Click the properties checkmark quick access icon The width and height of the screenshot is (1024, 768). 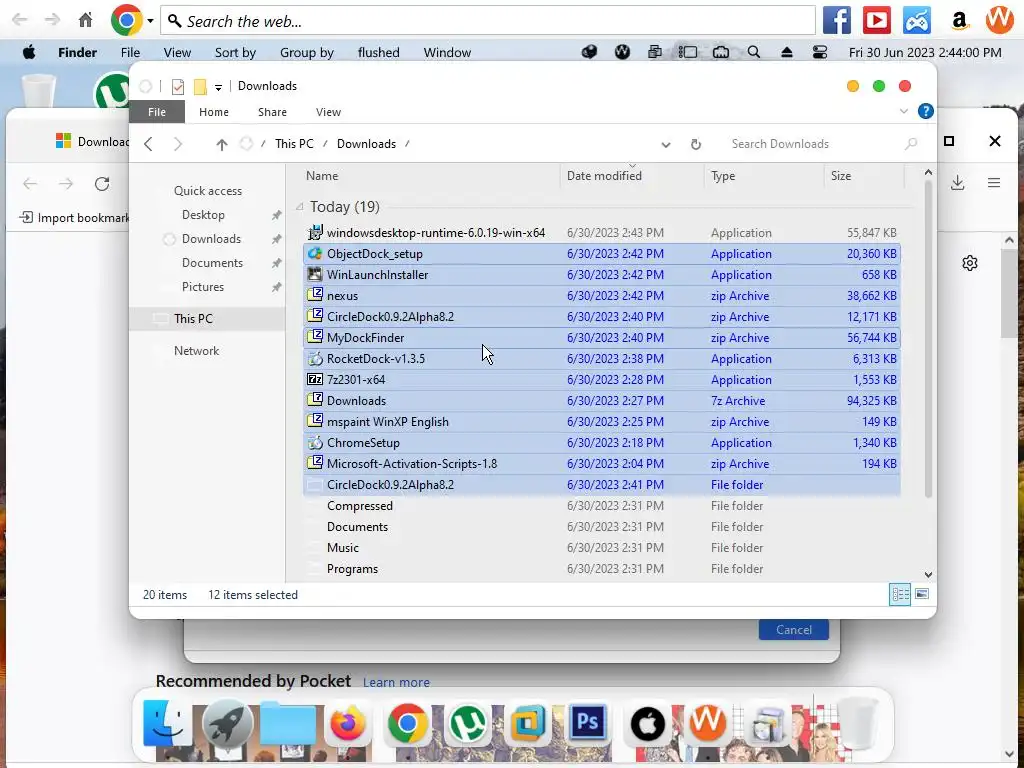tap(178, 86)
